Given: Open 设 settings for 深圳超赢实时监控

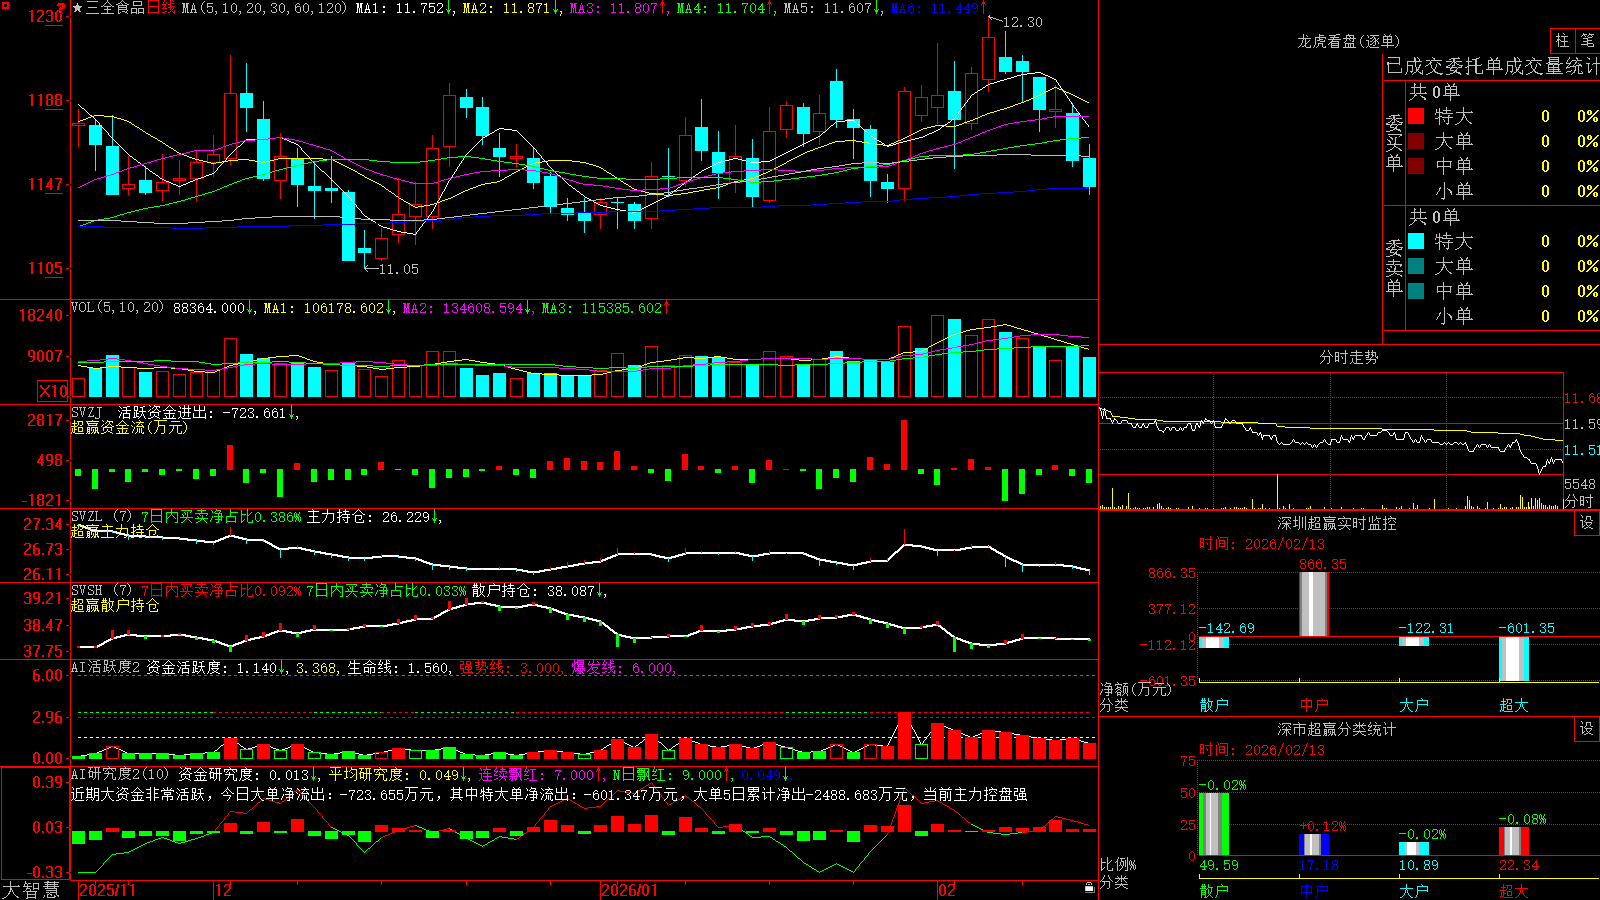Looking at the screenshot, I should (x=1587, y=523).
